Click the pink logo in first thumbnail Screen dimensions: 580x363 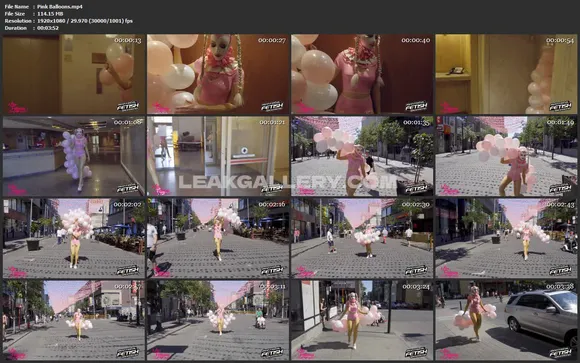click(x=17, y=108)
